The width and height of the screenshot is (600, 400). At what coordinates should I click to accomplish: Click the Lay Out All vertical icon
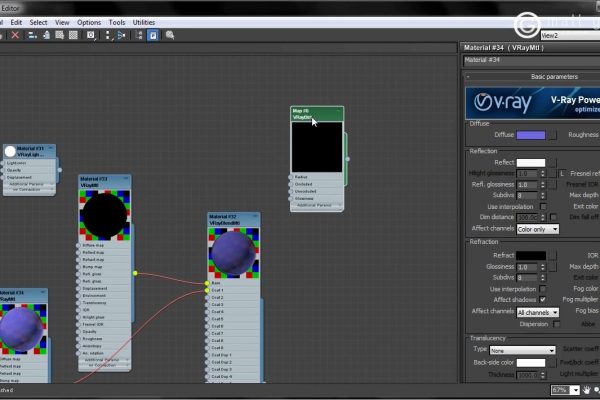pos(108,35)
